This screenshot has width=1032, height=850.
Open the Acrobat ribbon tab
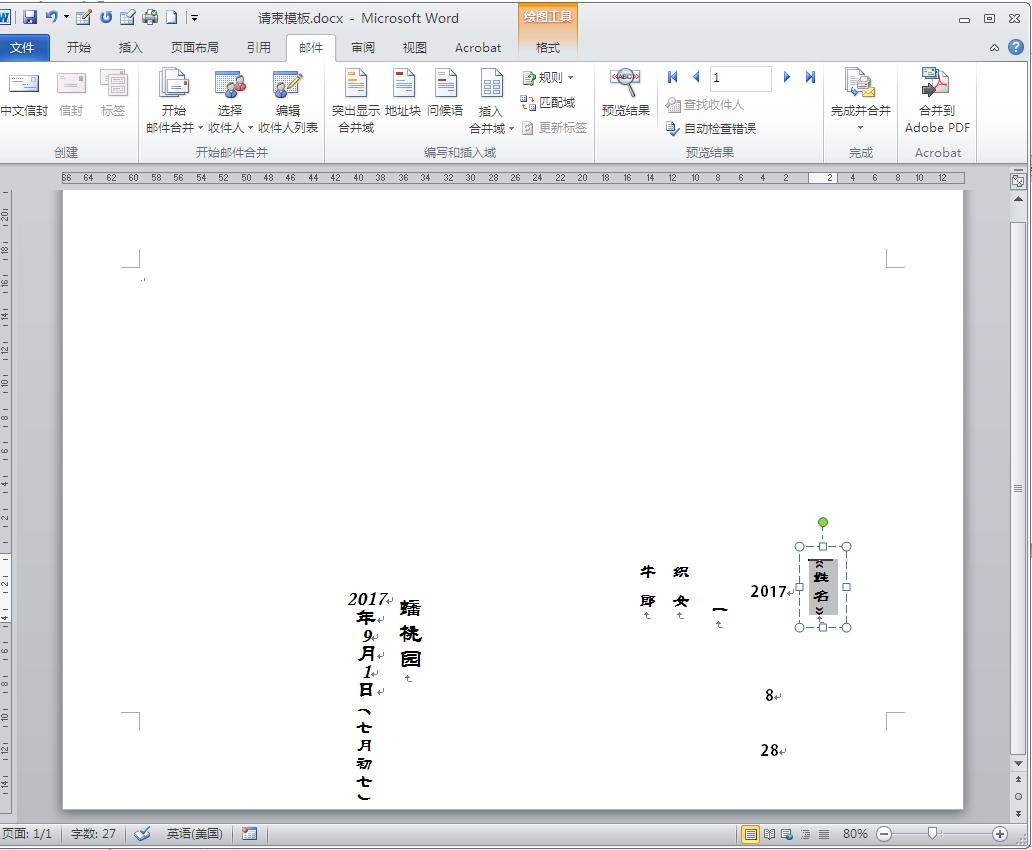coord(478,47)
